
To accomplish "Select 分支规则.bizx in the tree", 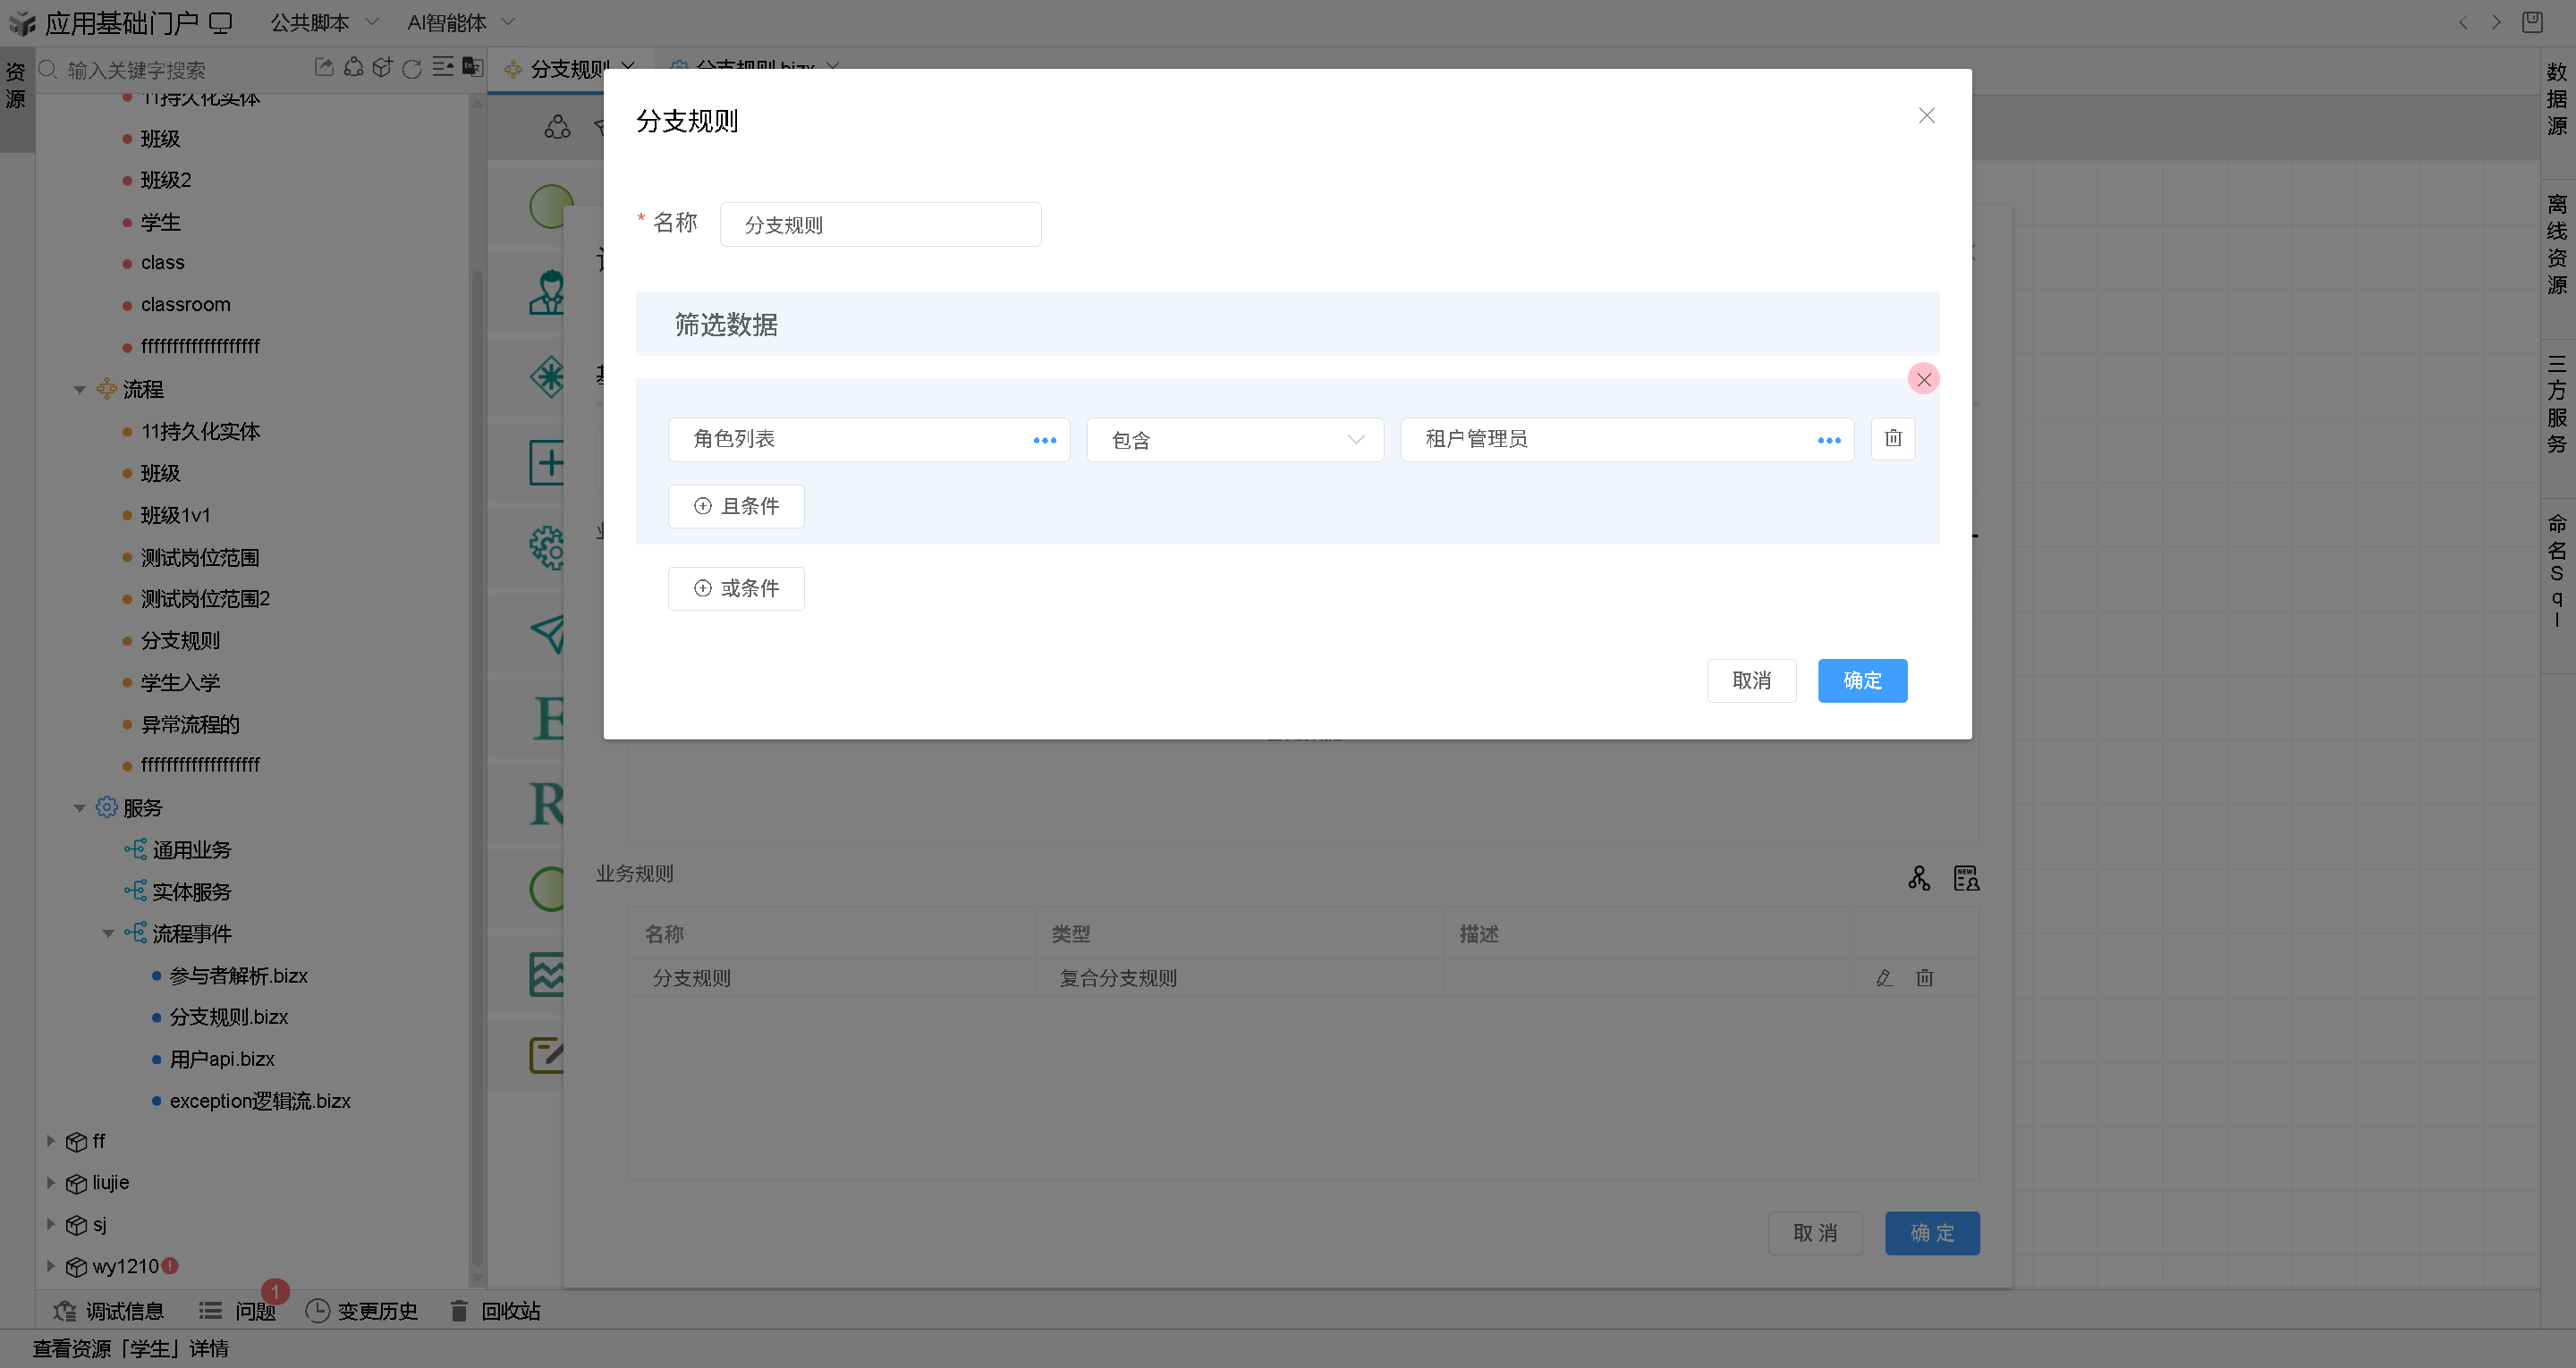I will pyautogui.click(x=228, y=1017).
